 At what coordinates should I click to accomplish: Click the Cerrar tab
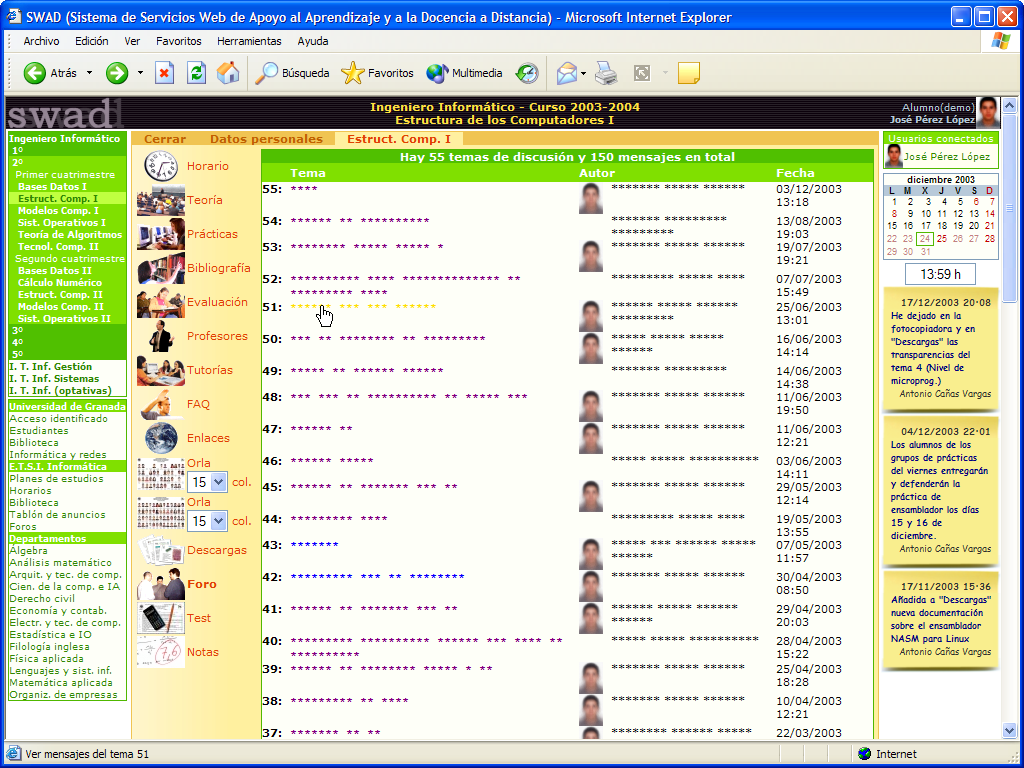[165, 139]
